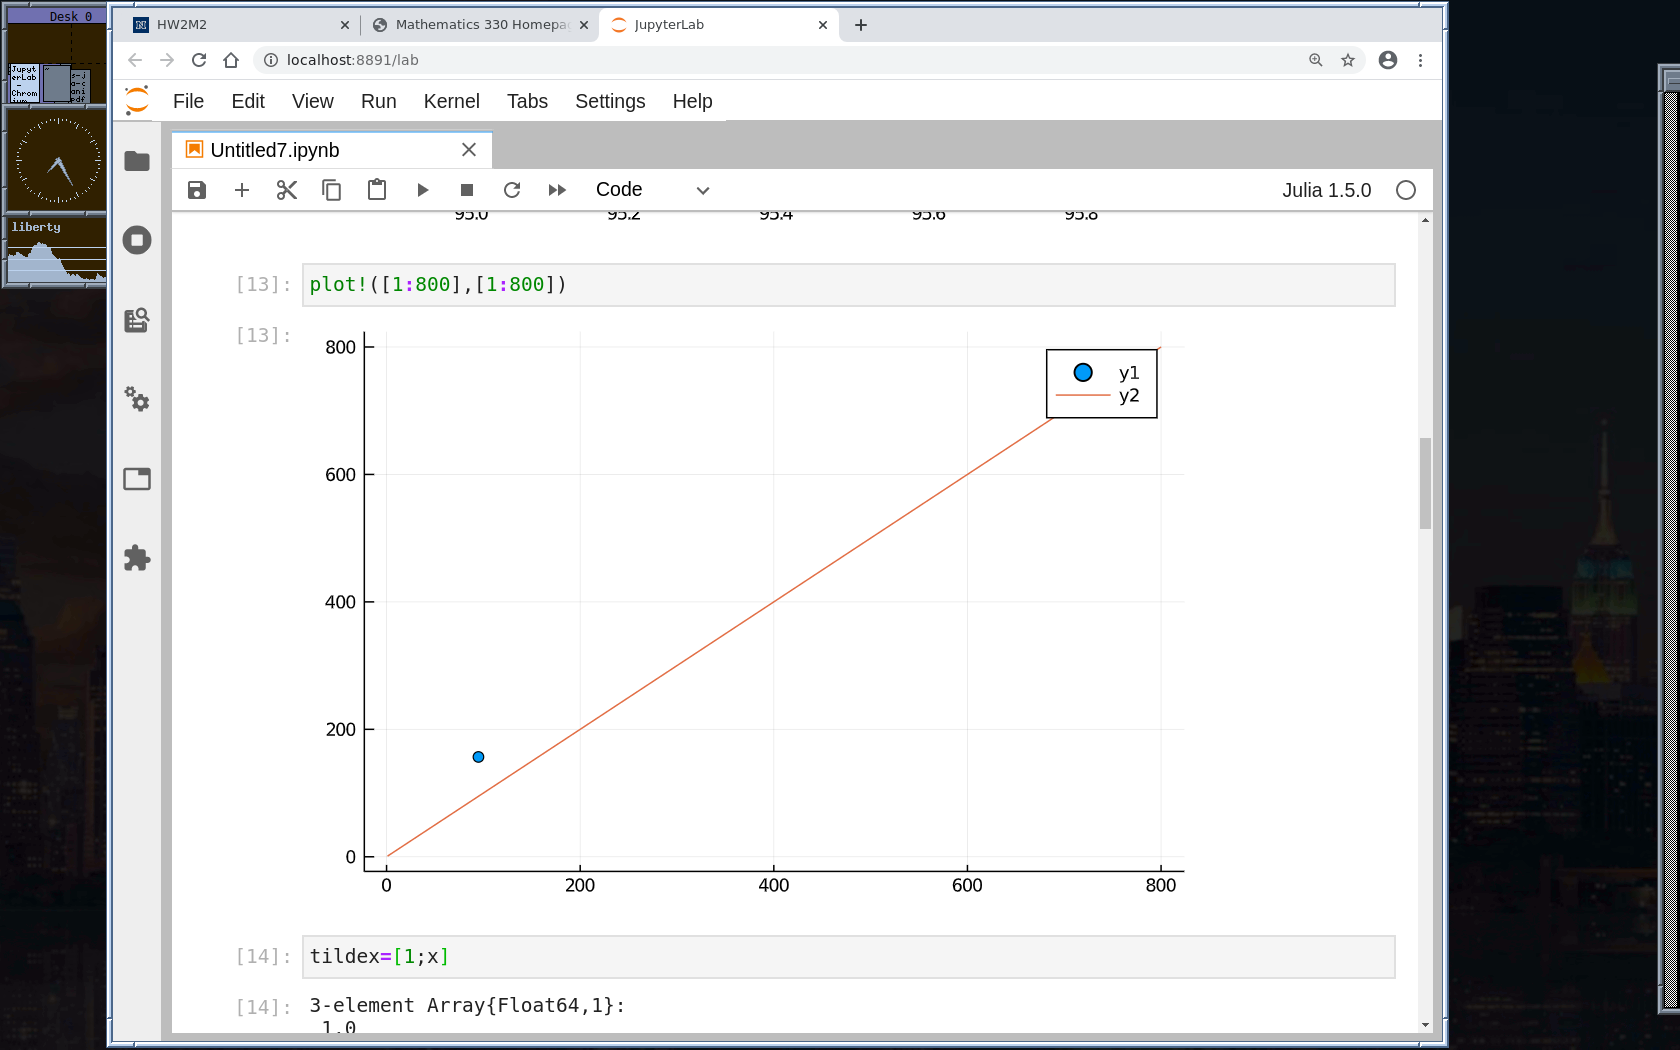Cut selected cell using scissors icon

tap(287, 190)
